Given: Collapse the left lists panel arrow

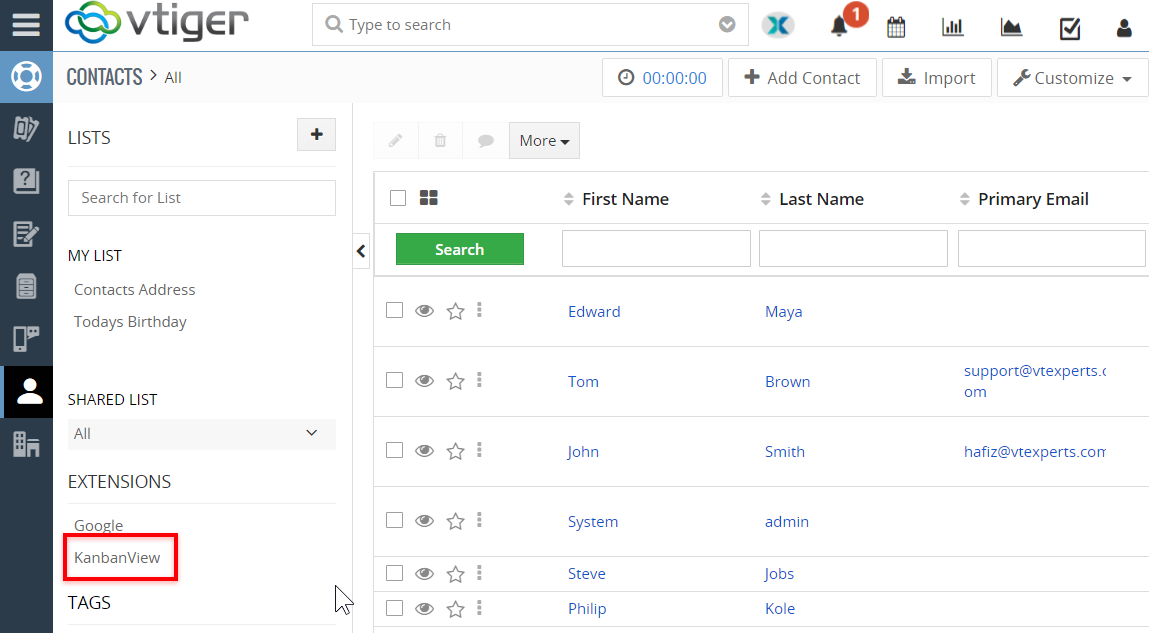Looking at the screenshot, I should (361, 251).
